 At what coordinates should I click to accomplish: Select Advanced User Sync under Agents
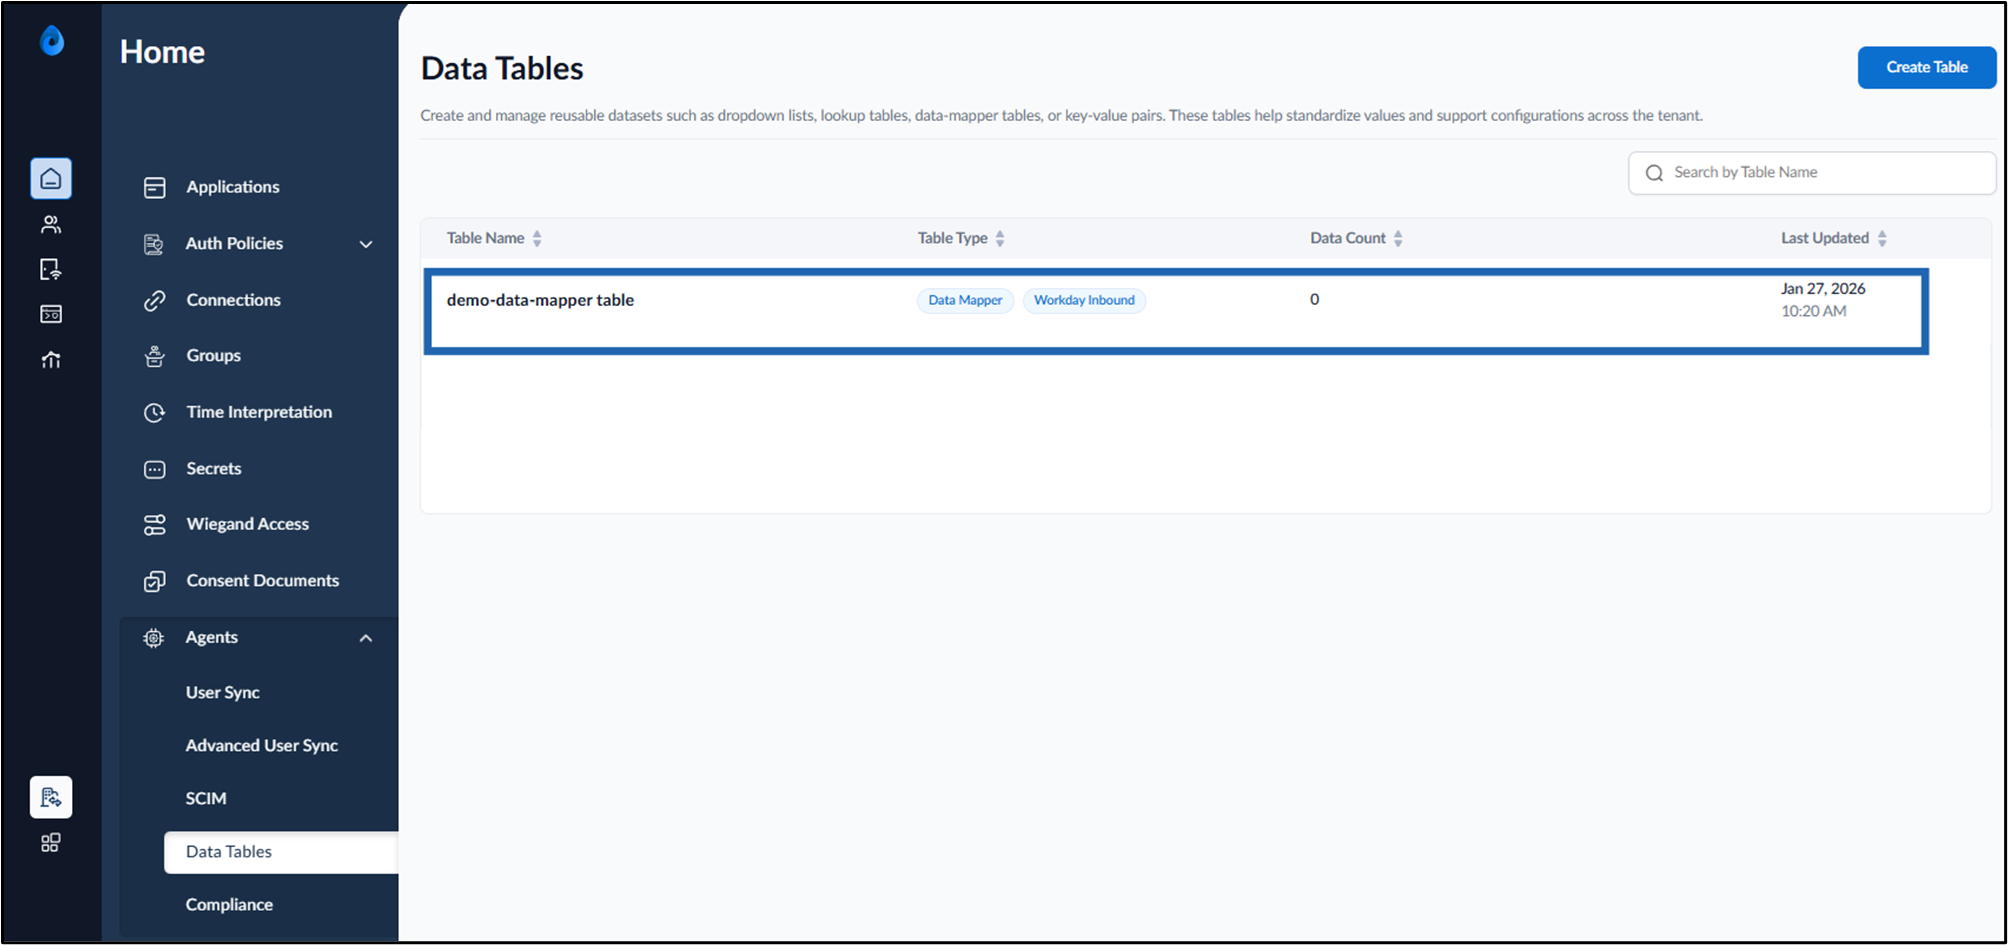click(261, 745)
